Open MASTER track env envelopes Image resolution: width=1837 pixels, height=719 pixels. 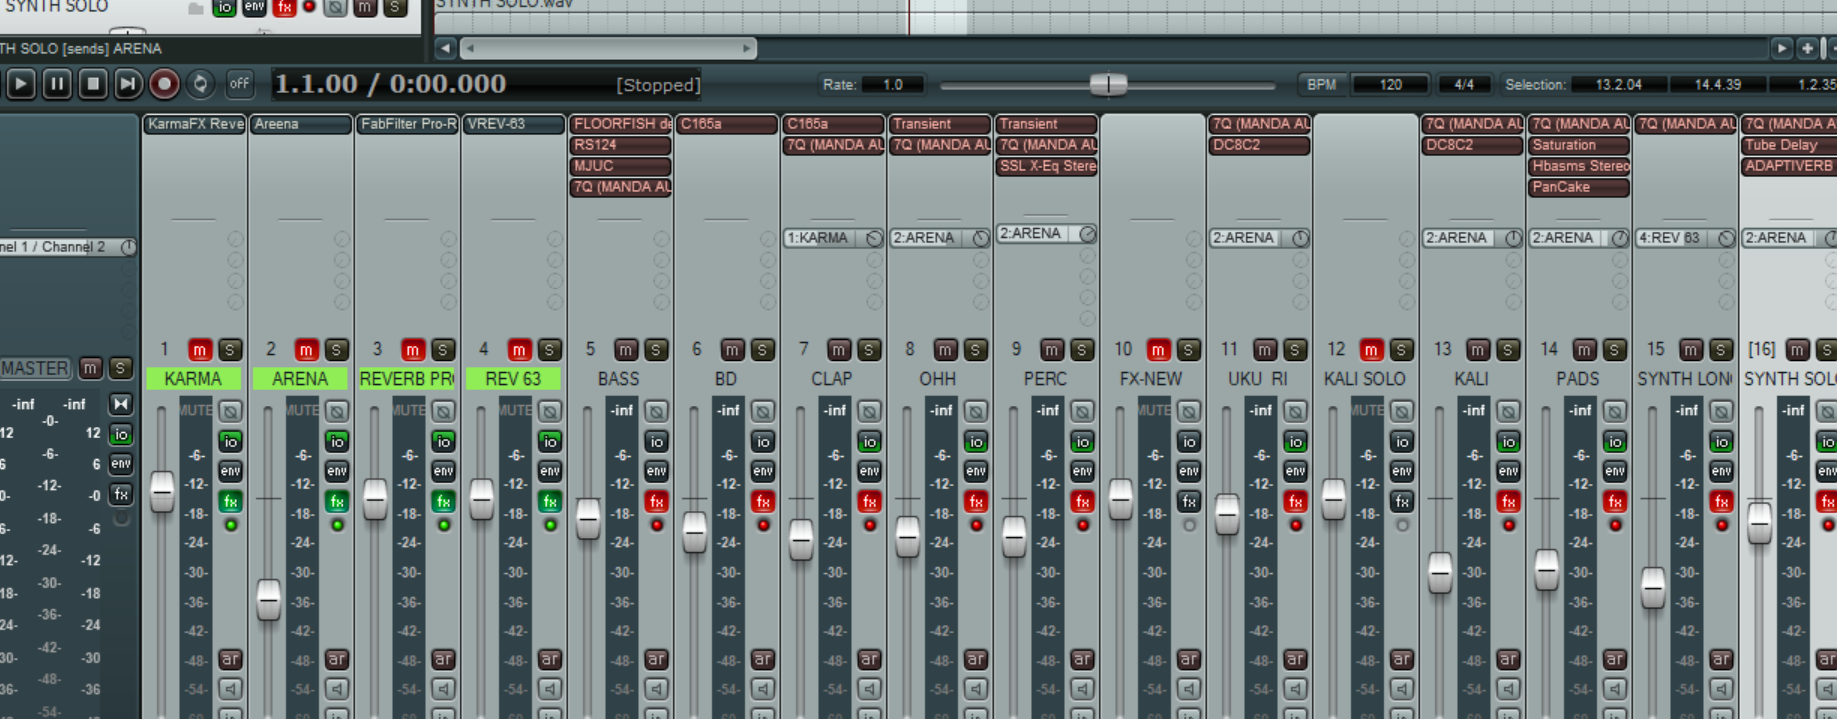[121, 464]
